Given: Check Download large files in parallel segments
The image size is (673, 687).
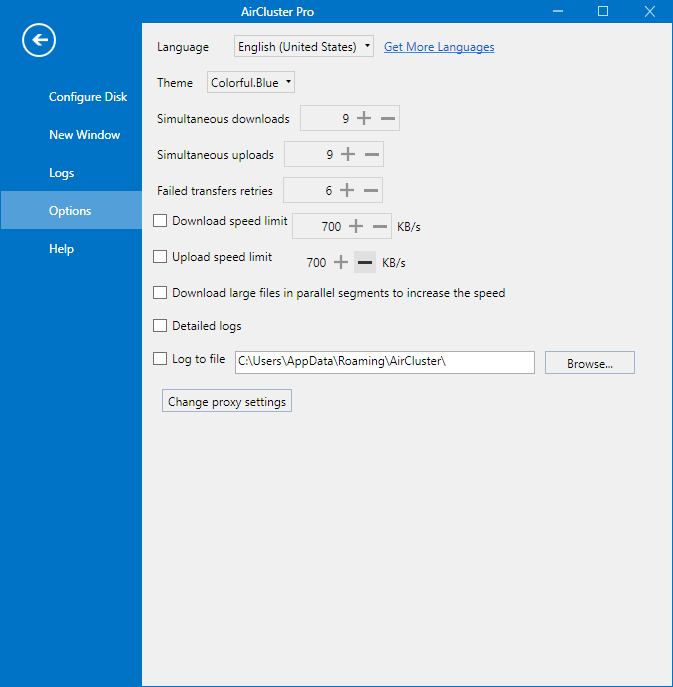Looking at the screenshot, I should pyautogui.click(x=160, y=292).
